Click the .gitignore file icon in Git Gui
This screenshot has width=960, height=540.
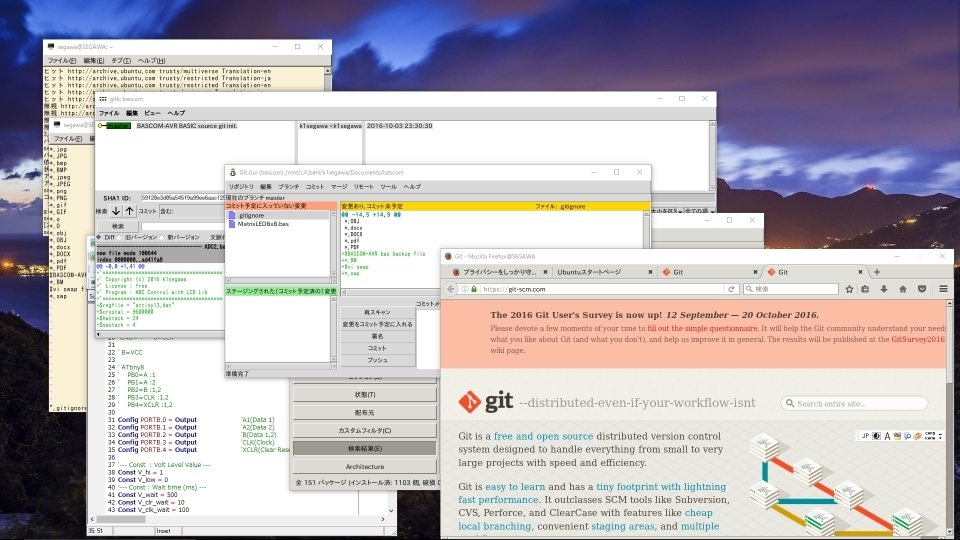pos(232,216)
